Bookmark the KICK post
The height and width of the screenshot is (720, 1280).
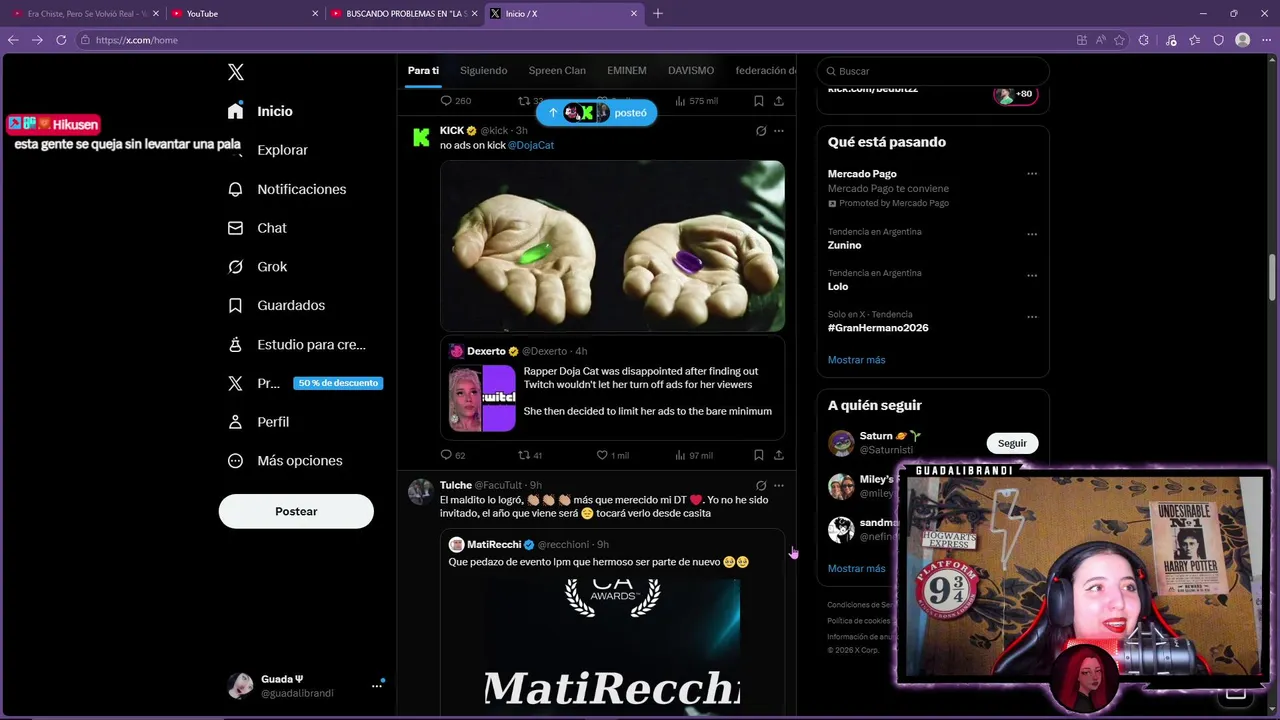[x=759, y=455]
